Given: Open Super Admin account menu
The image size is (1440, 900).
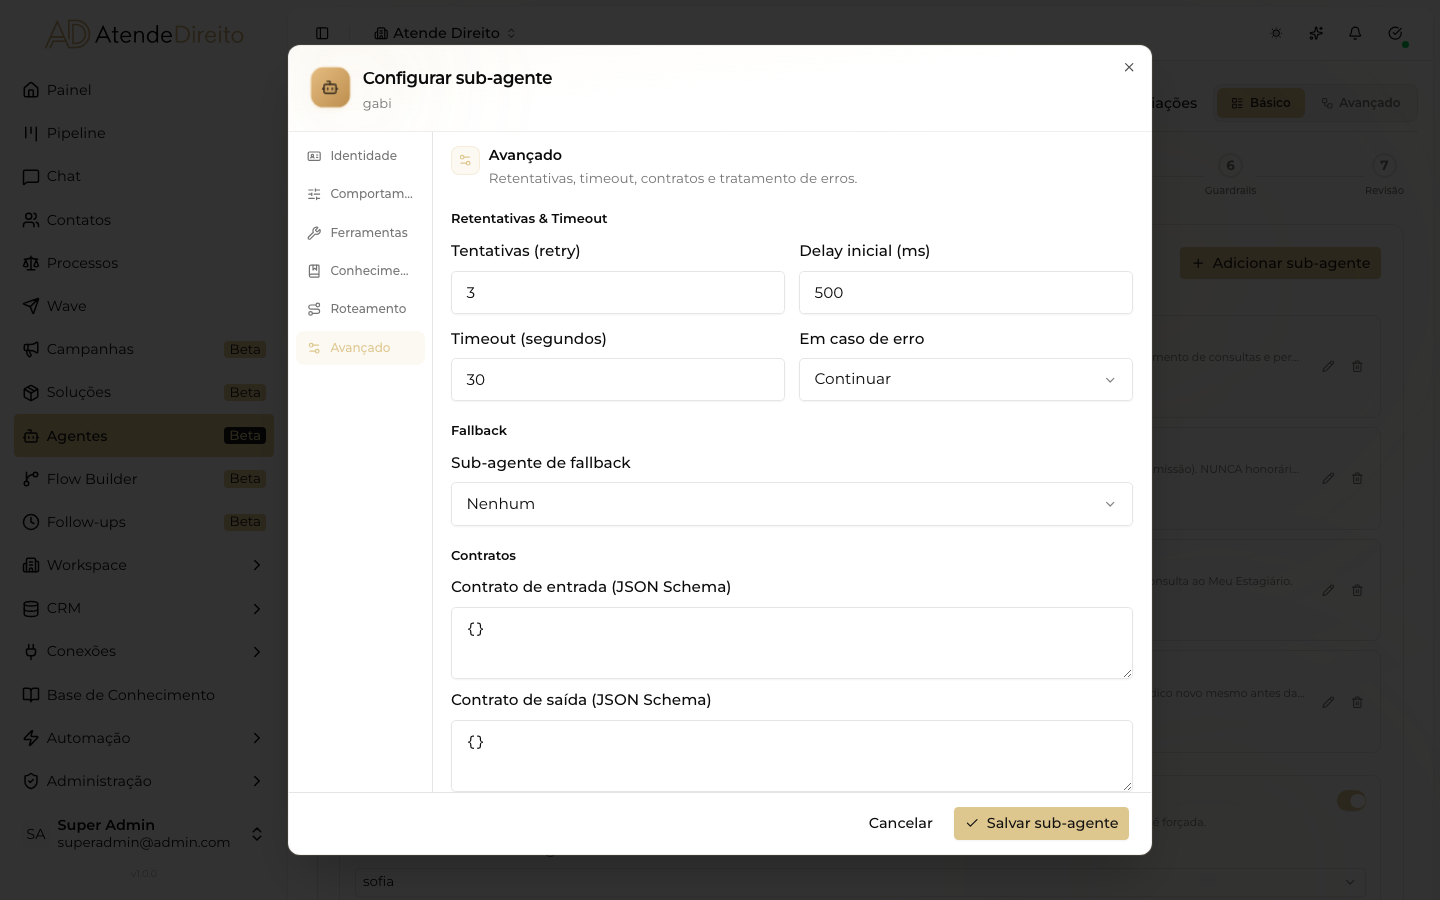Looking at the screenshot, I should coord(143,833).
